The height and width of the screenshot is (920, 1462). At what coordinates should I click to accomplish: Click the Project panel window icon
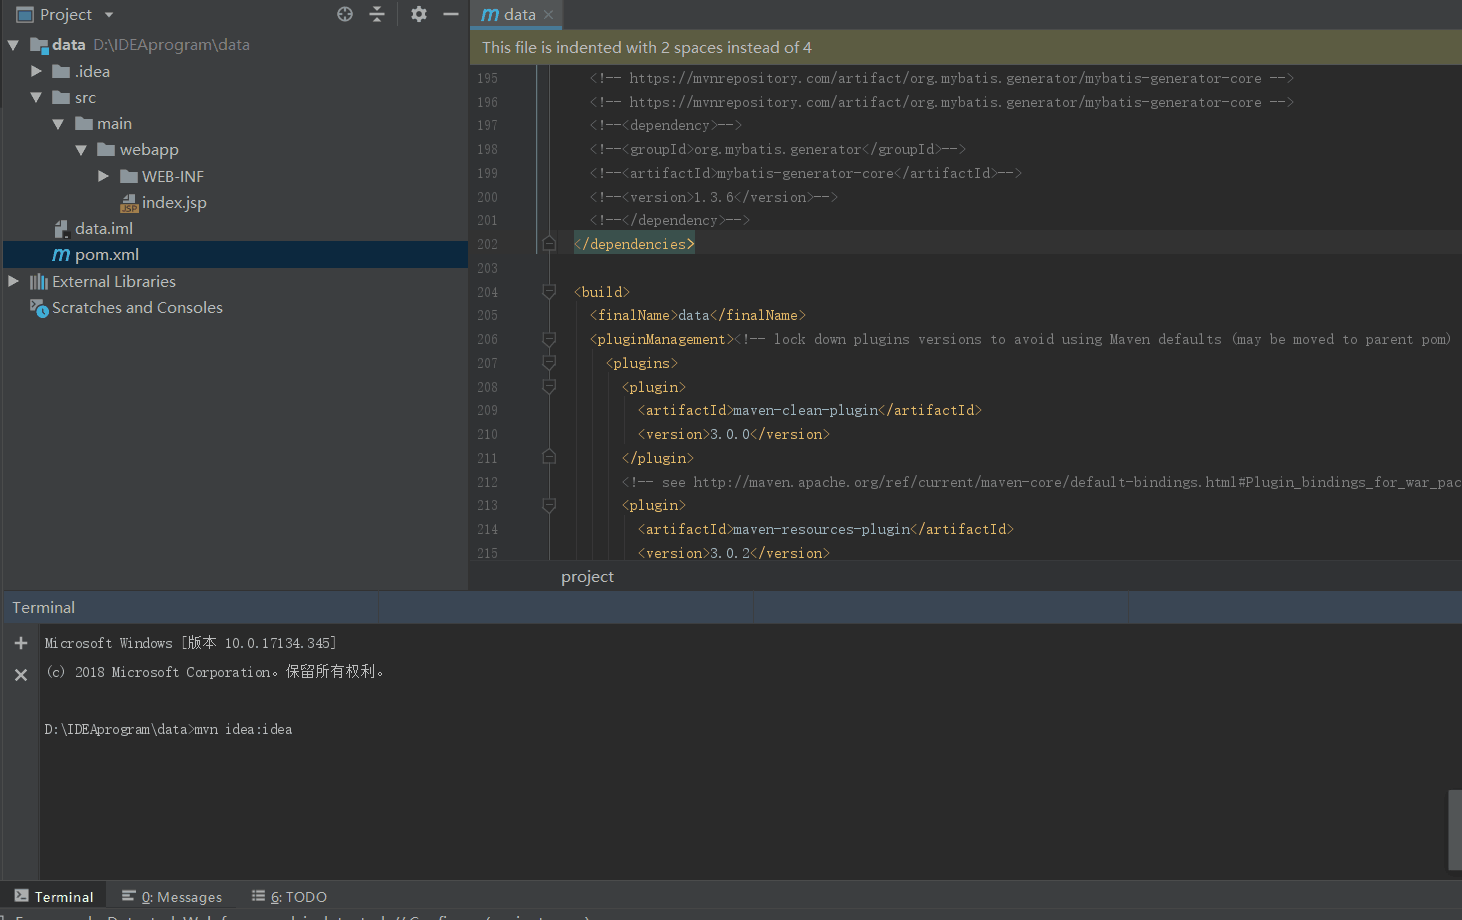(x=25, y=15)
